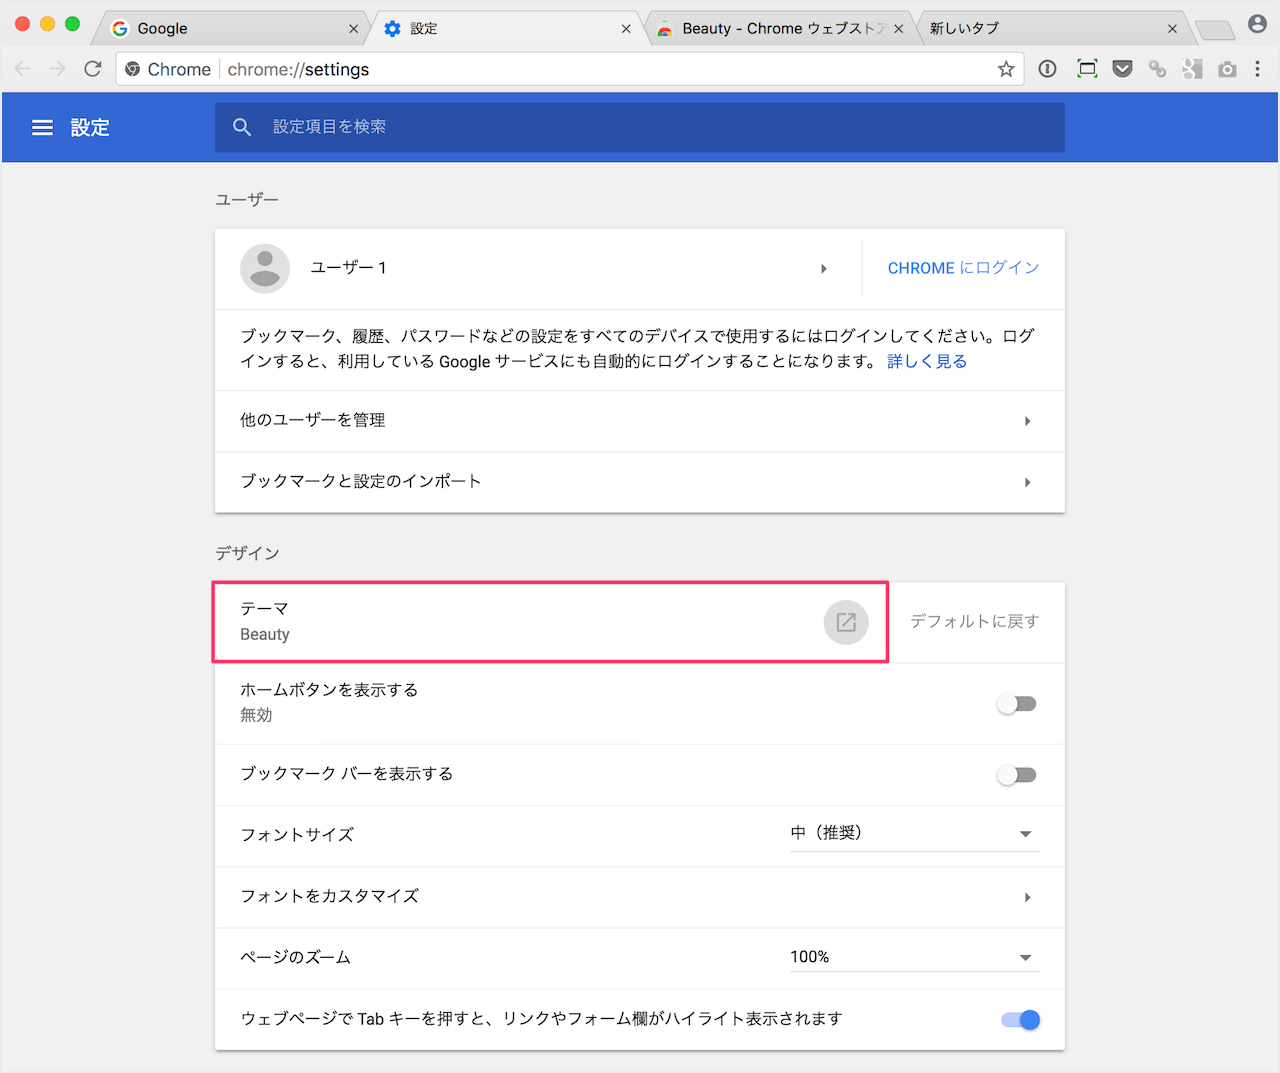This screenshot has width=1280, height=1073.
Task: Toggle ブックマーク バーを表示する switch
Action: coord(1017,775)
